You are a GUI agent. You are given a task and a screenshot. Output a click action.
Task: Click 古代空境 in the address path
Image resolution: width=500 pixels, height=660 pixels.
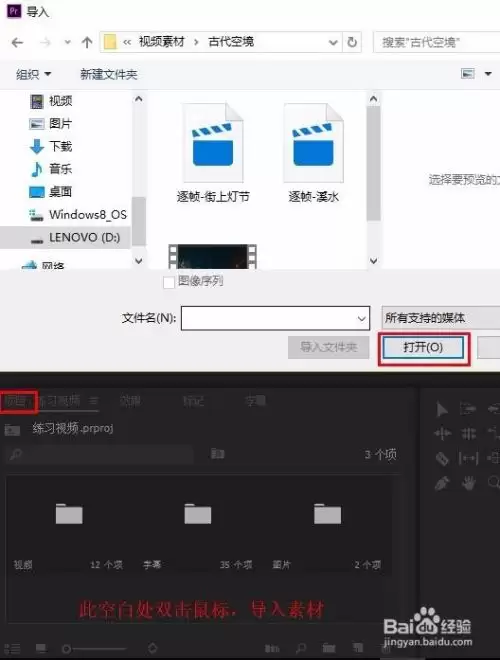point(231,42)
